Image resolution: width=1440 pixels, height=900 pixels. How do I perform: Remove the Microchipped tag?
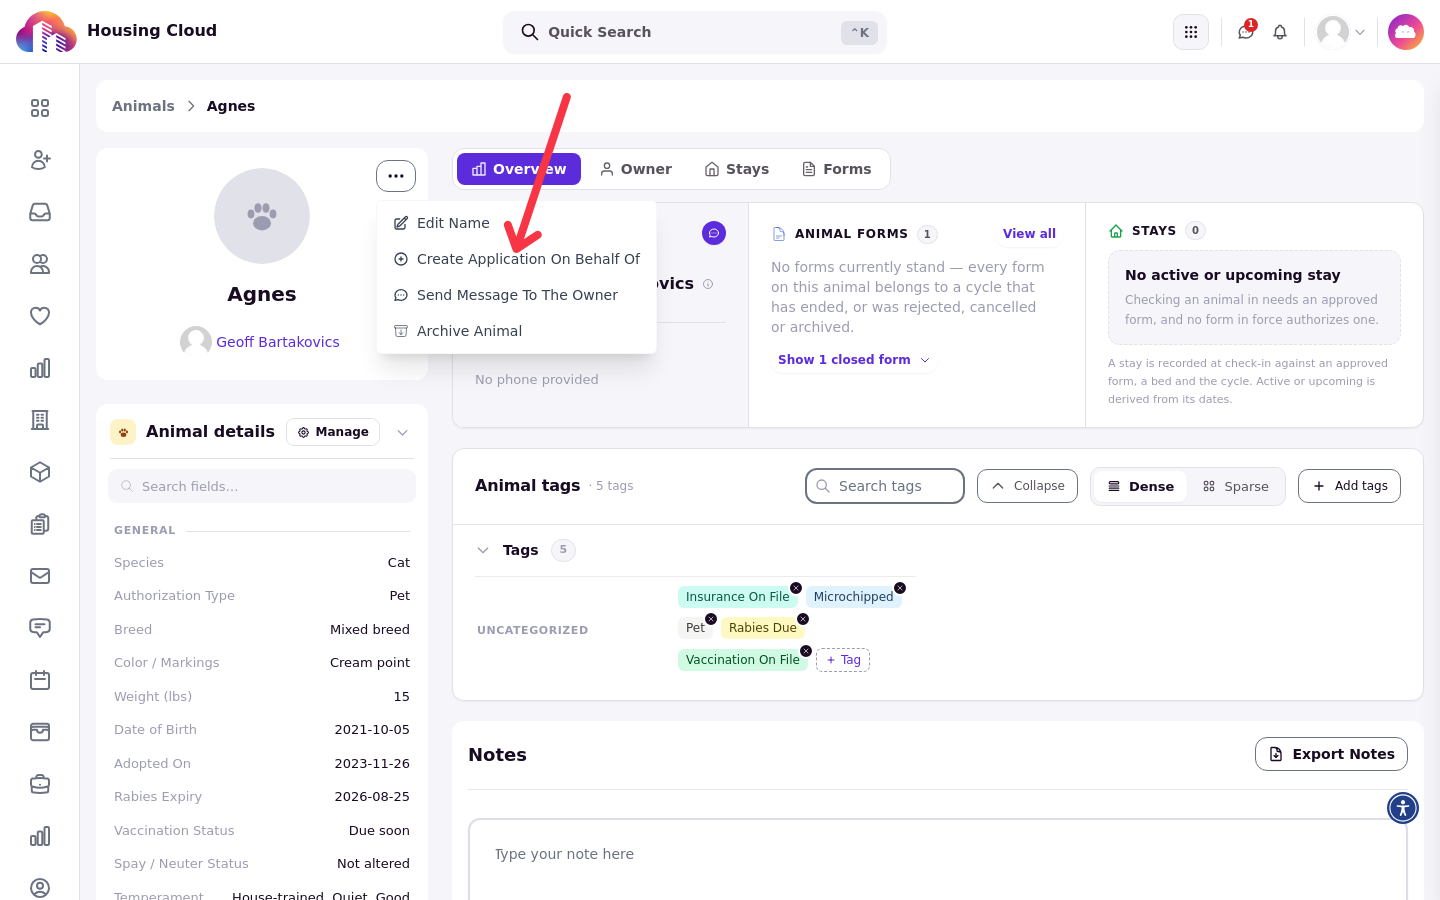pyautogui.click(x=900, y=588)
